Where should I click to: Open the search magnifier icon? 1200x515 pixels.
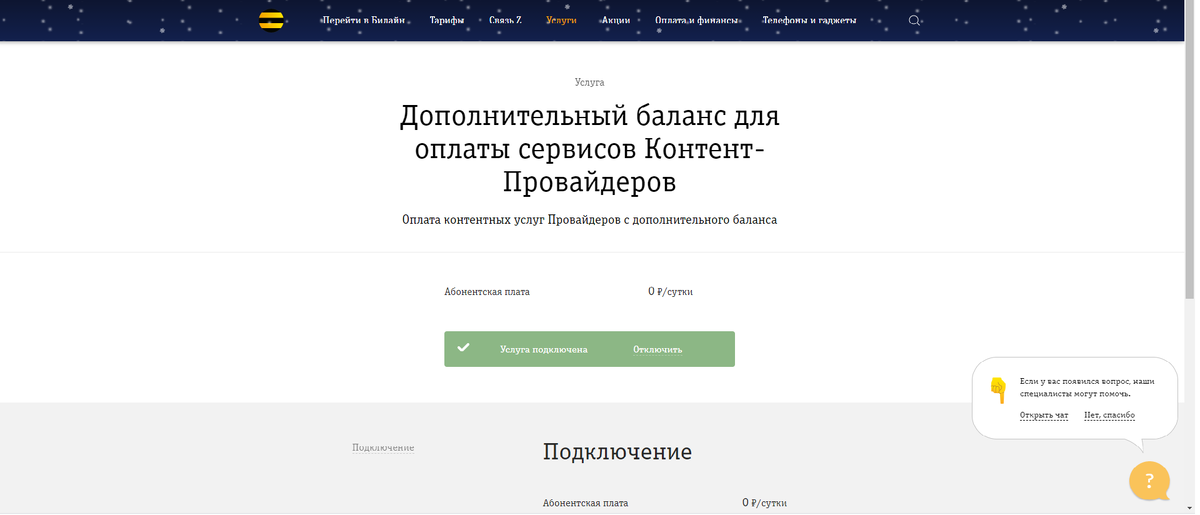click(x=914, y=21)
